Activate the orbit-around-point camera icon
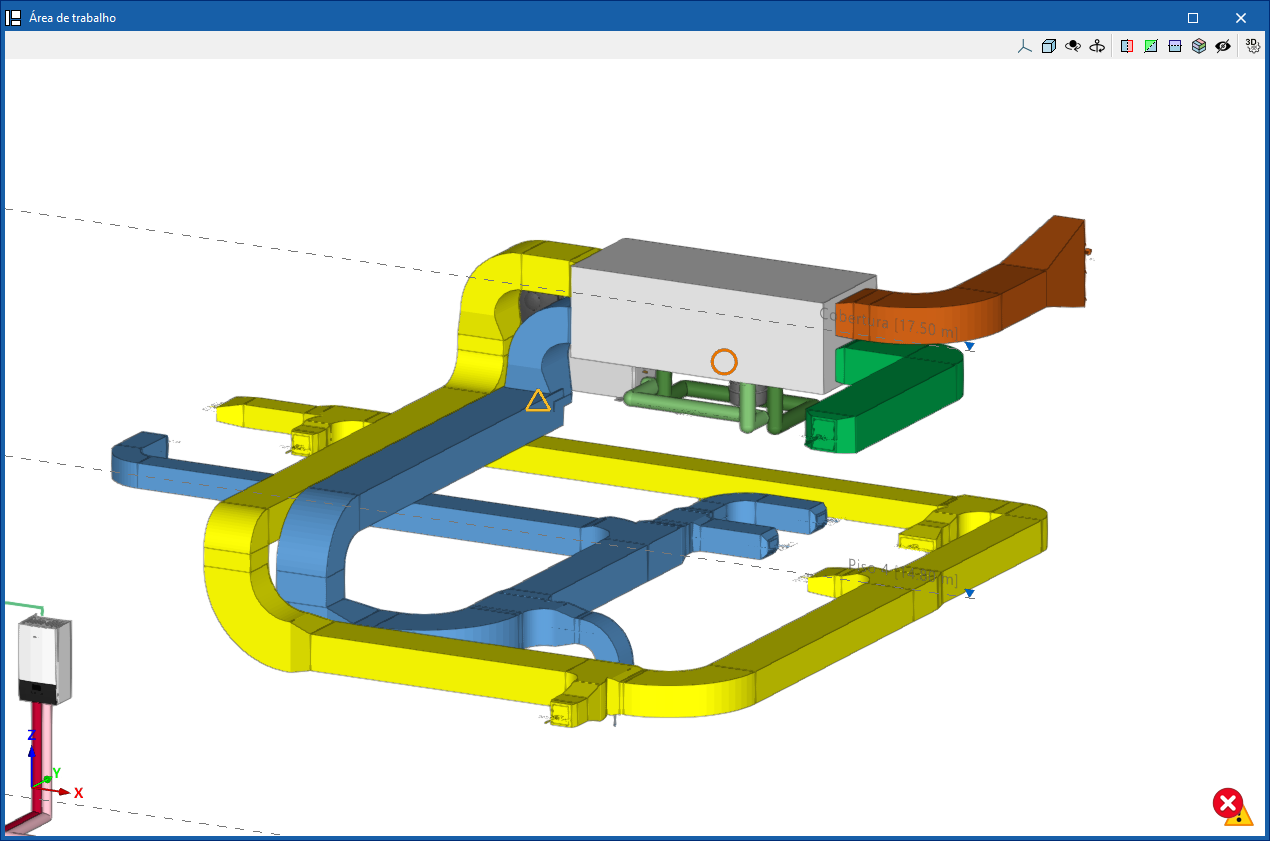Viewport: 1270px width, 841px height. pyautogui.click(x=1073, y=46)
